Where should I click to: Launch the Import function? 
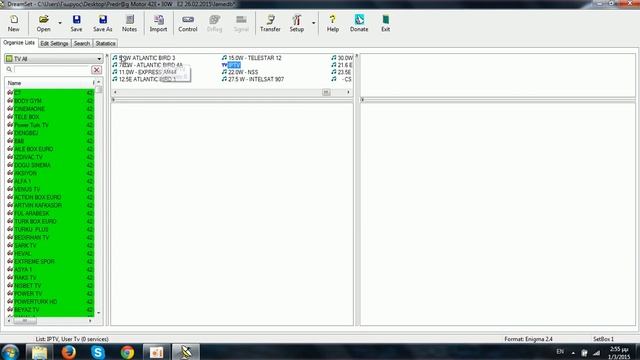[158, 23]
